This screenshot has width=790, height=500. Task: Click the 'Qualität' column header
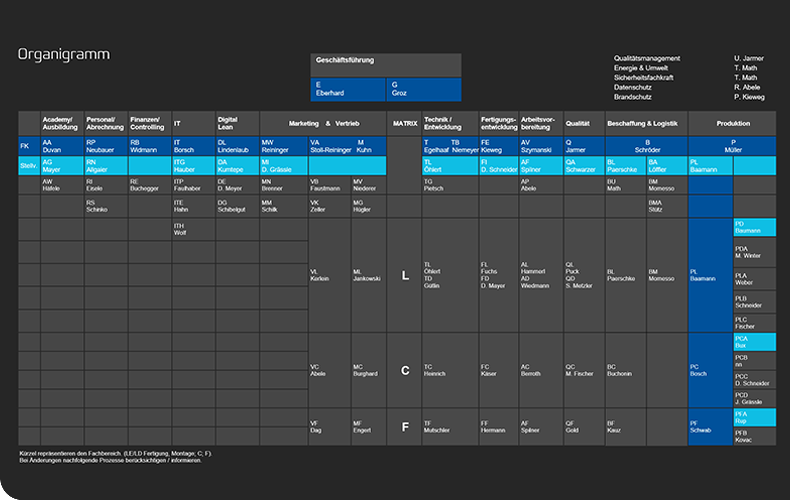584,123
